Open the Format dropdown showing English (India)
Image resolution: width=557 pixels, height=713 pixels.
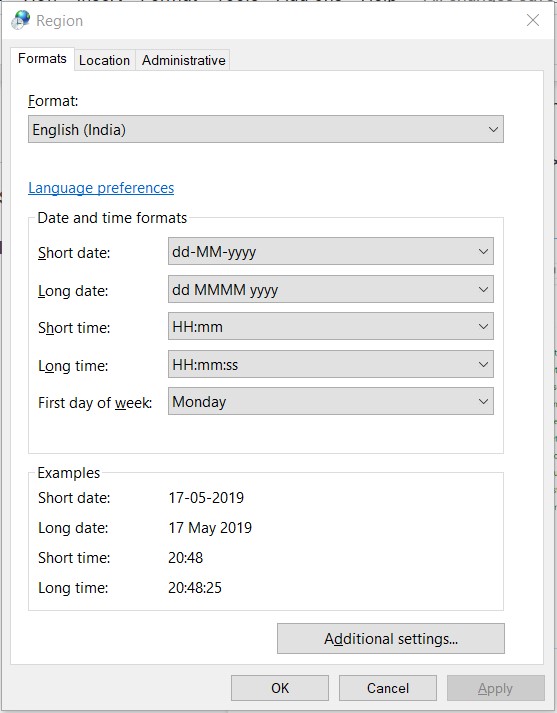(266, 129)
